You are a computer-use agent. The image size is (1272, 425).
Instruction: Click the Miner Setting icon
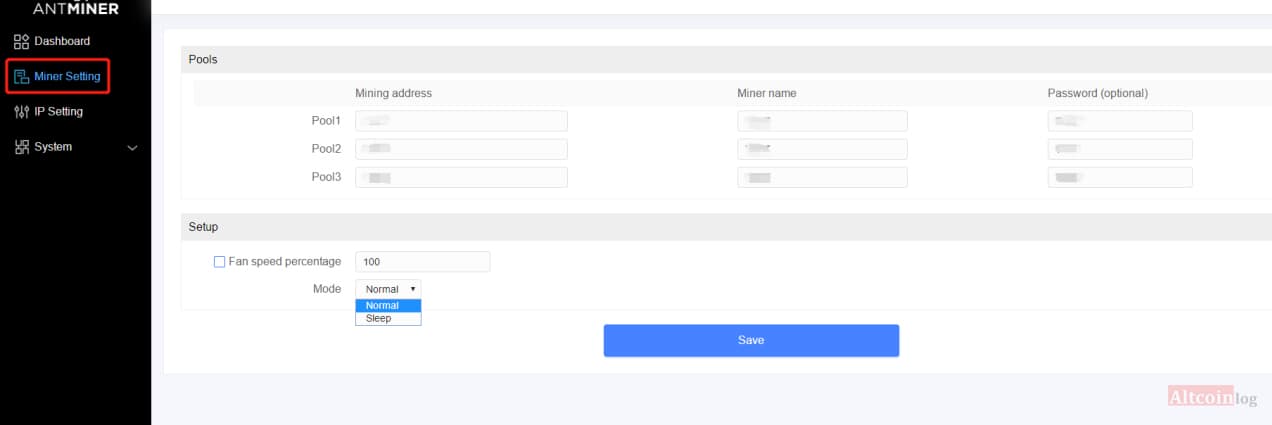tap(22, 76)
